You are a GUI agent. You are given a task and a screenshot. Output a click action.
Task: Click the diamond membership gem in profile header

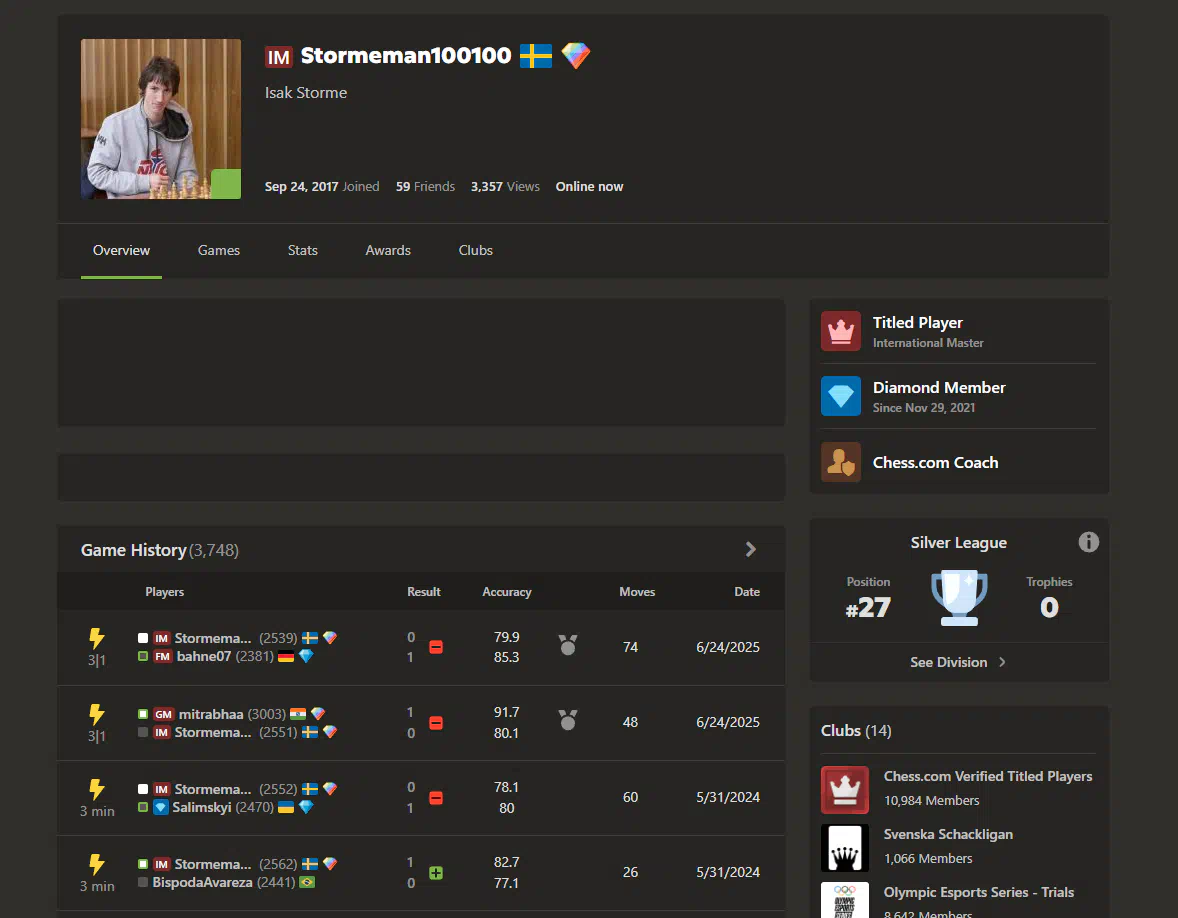click(x=575, y=56)
